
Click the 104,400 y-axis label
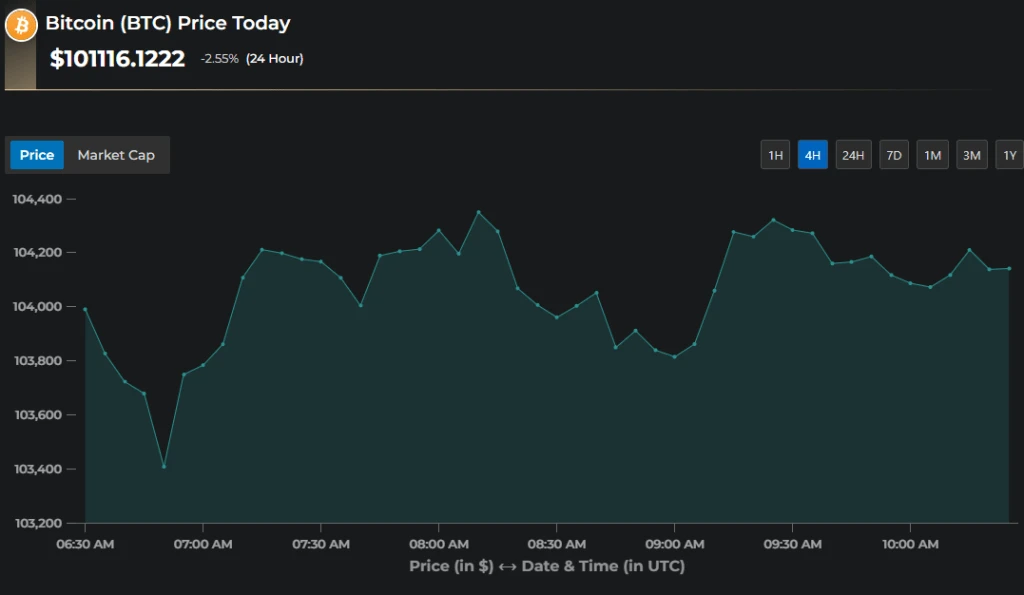pyautogui.click(x=37, y=199)
